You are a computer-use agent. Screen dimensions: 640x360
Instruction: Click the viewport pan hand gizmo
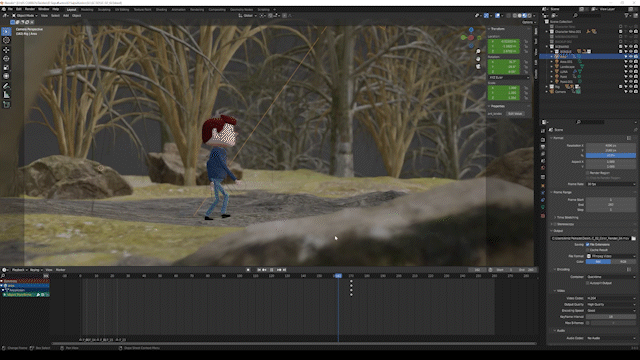[x=478, y=59]
